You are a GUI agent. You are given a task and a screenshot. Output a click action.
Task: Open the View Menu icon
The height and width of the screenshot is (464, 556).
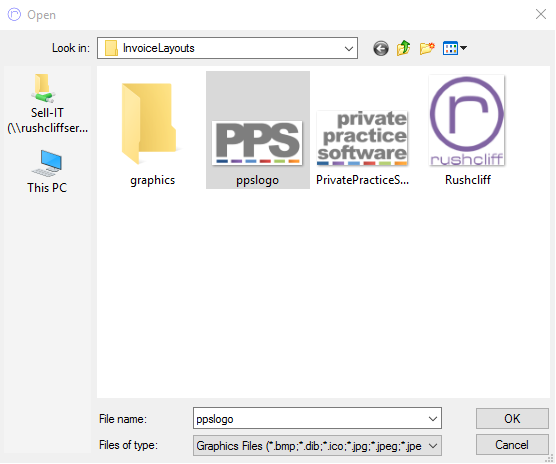(x=450, y=48)
